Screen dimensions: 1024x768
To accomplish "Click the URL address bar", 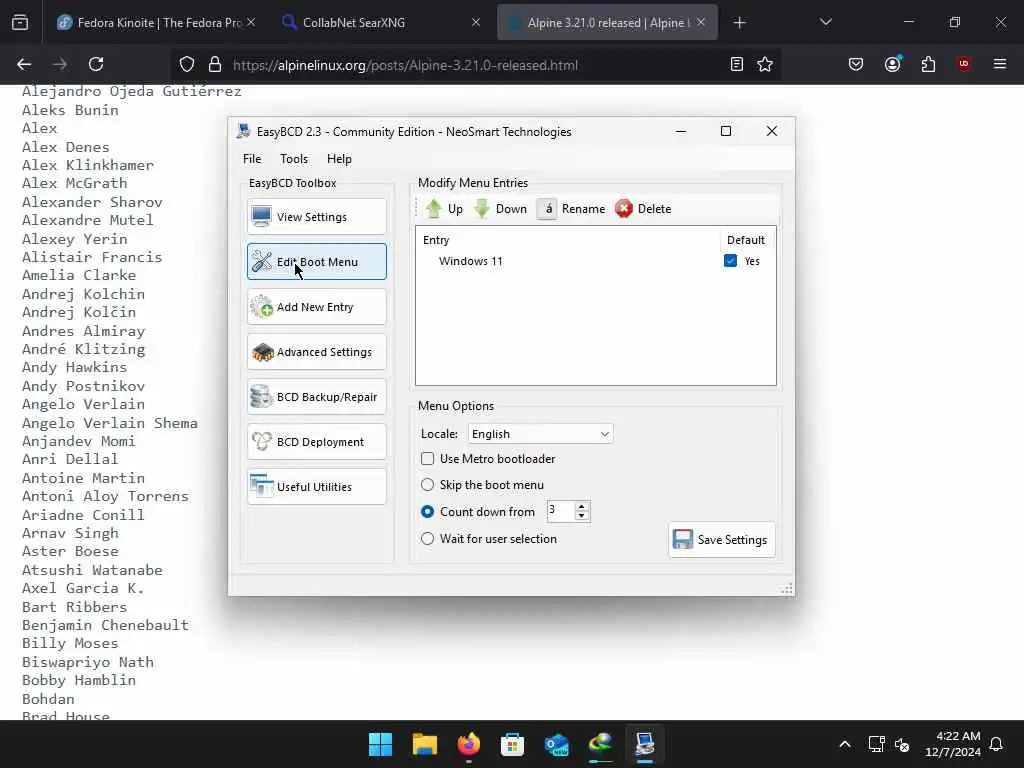I will click(x=477, y=65).
